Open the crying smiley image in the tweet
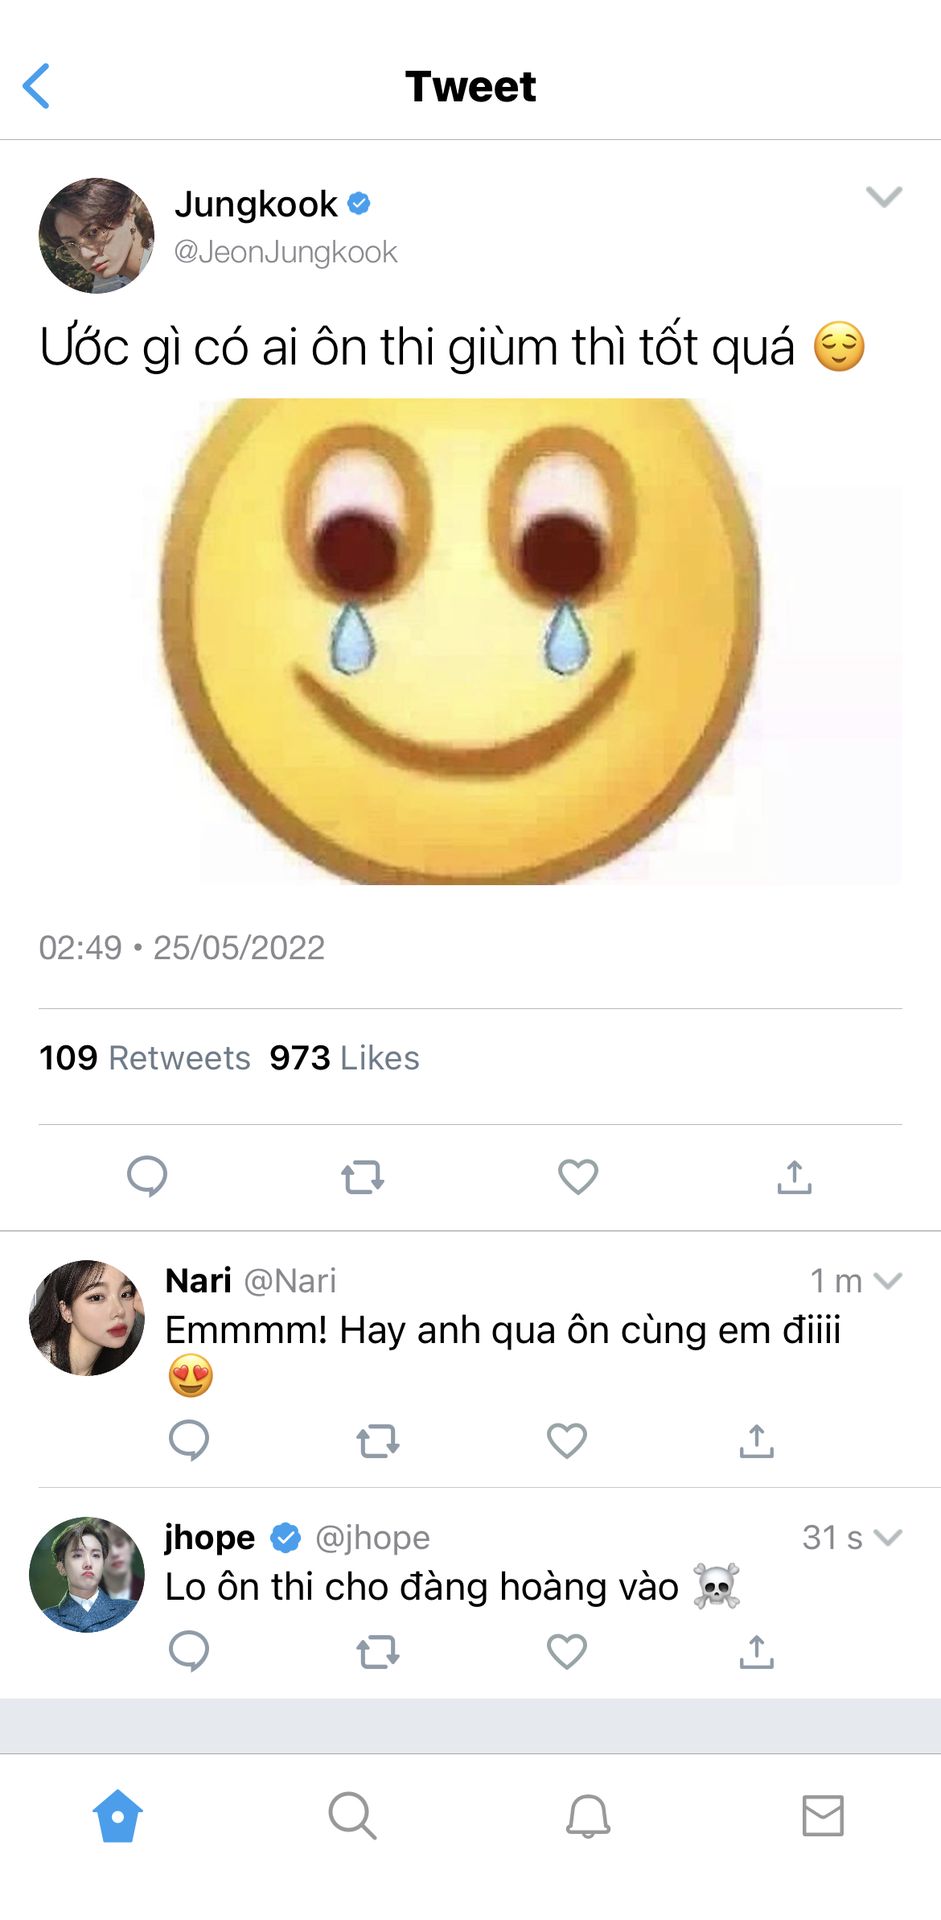 (x=470, y=641)
